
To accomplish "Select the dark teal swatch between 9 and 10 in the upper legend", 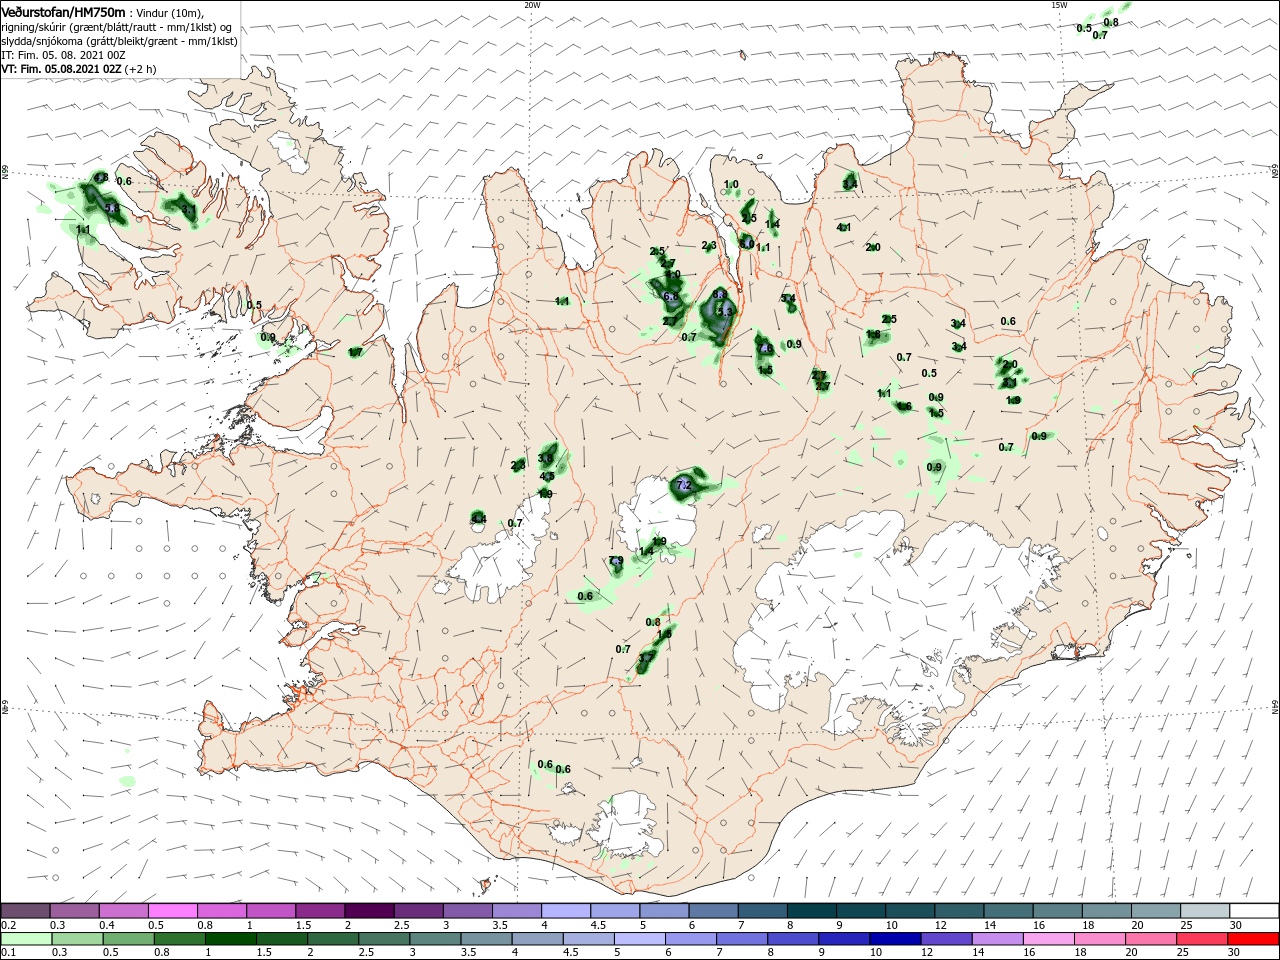I will [861, 910].
